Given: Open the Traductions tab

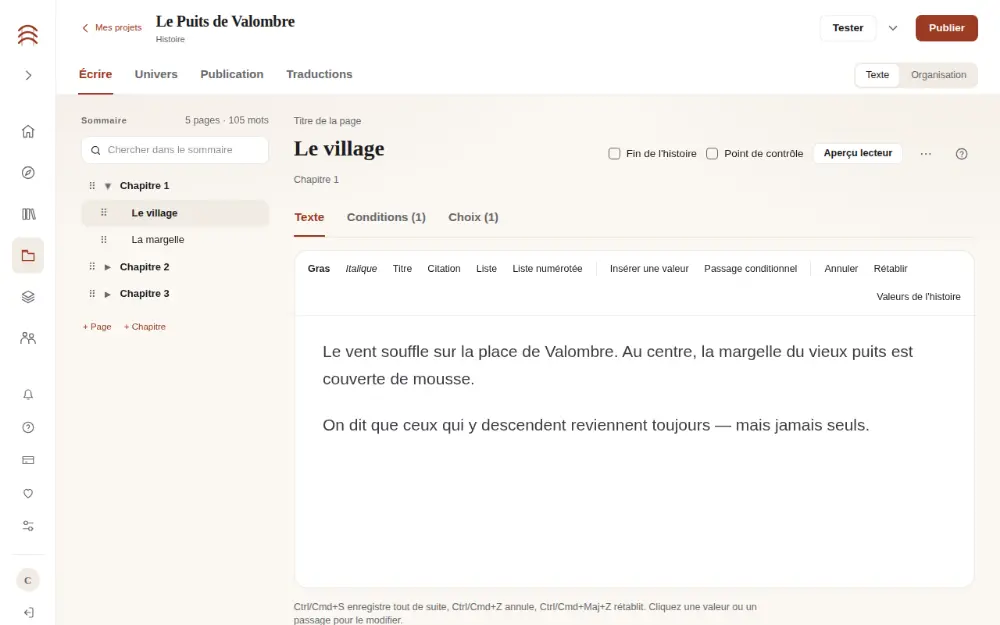Looking at the screenshot, I should (x=320, y=74).
